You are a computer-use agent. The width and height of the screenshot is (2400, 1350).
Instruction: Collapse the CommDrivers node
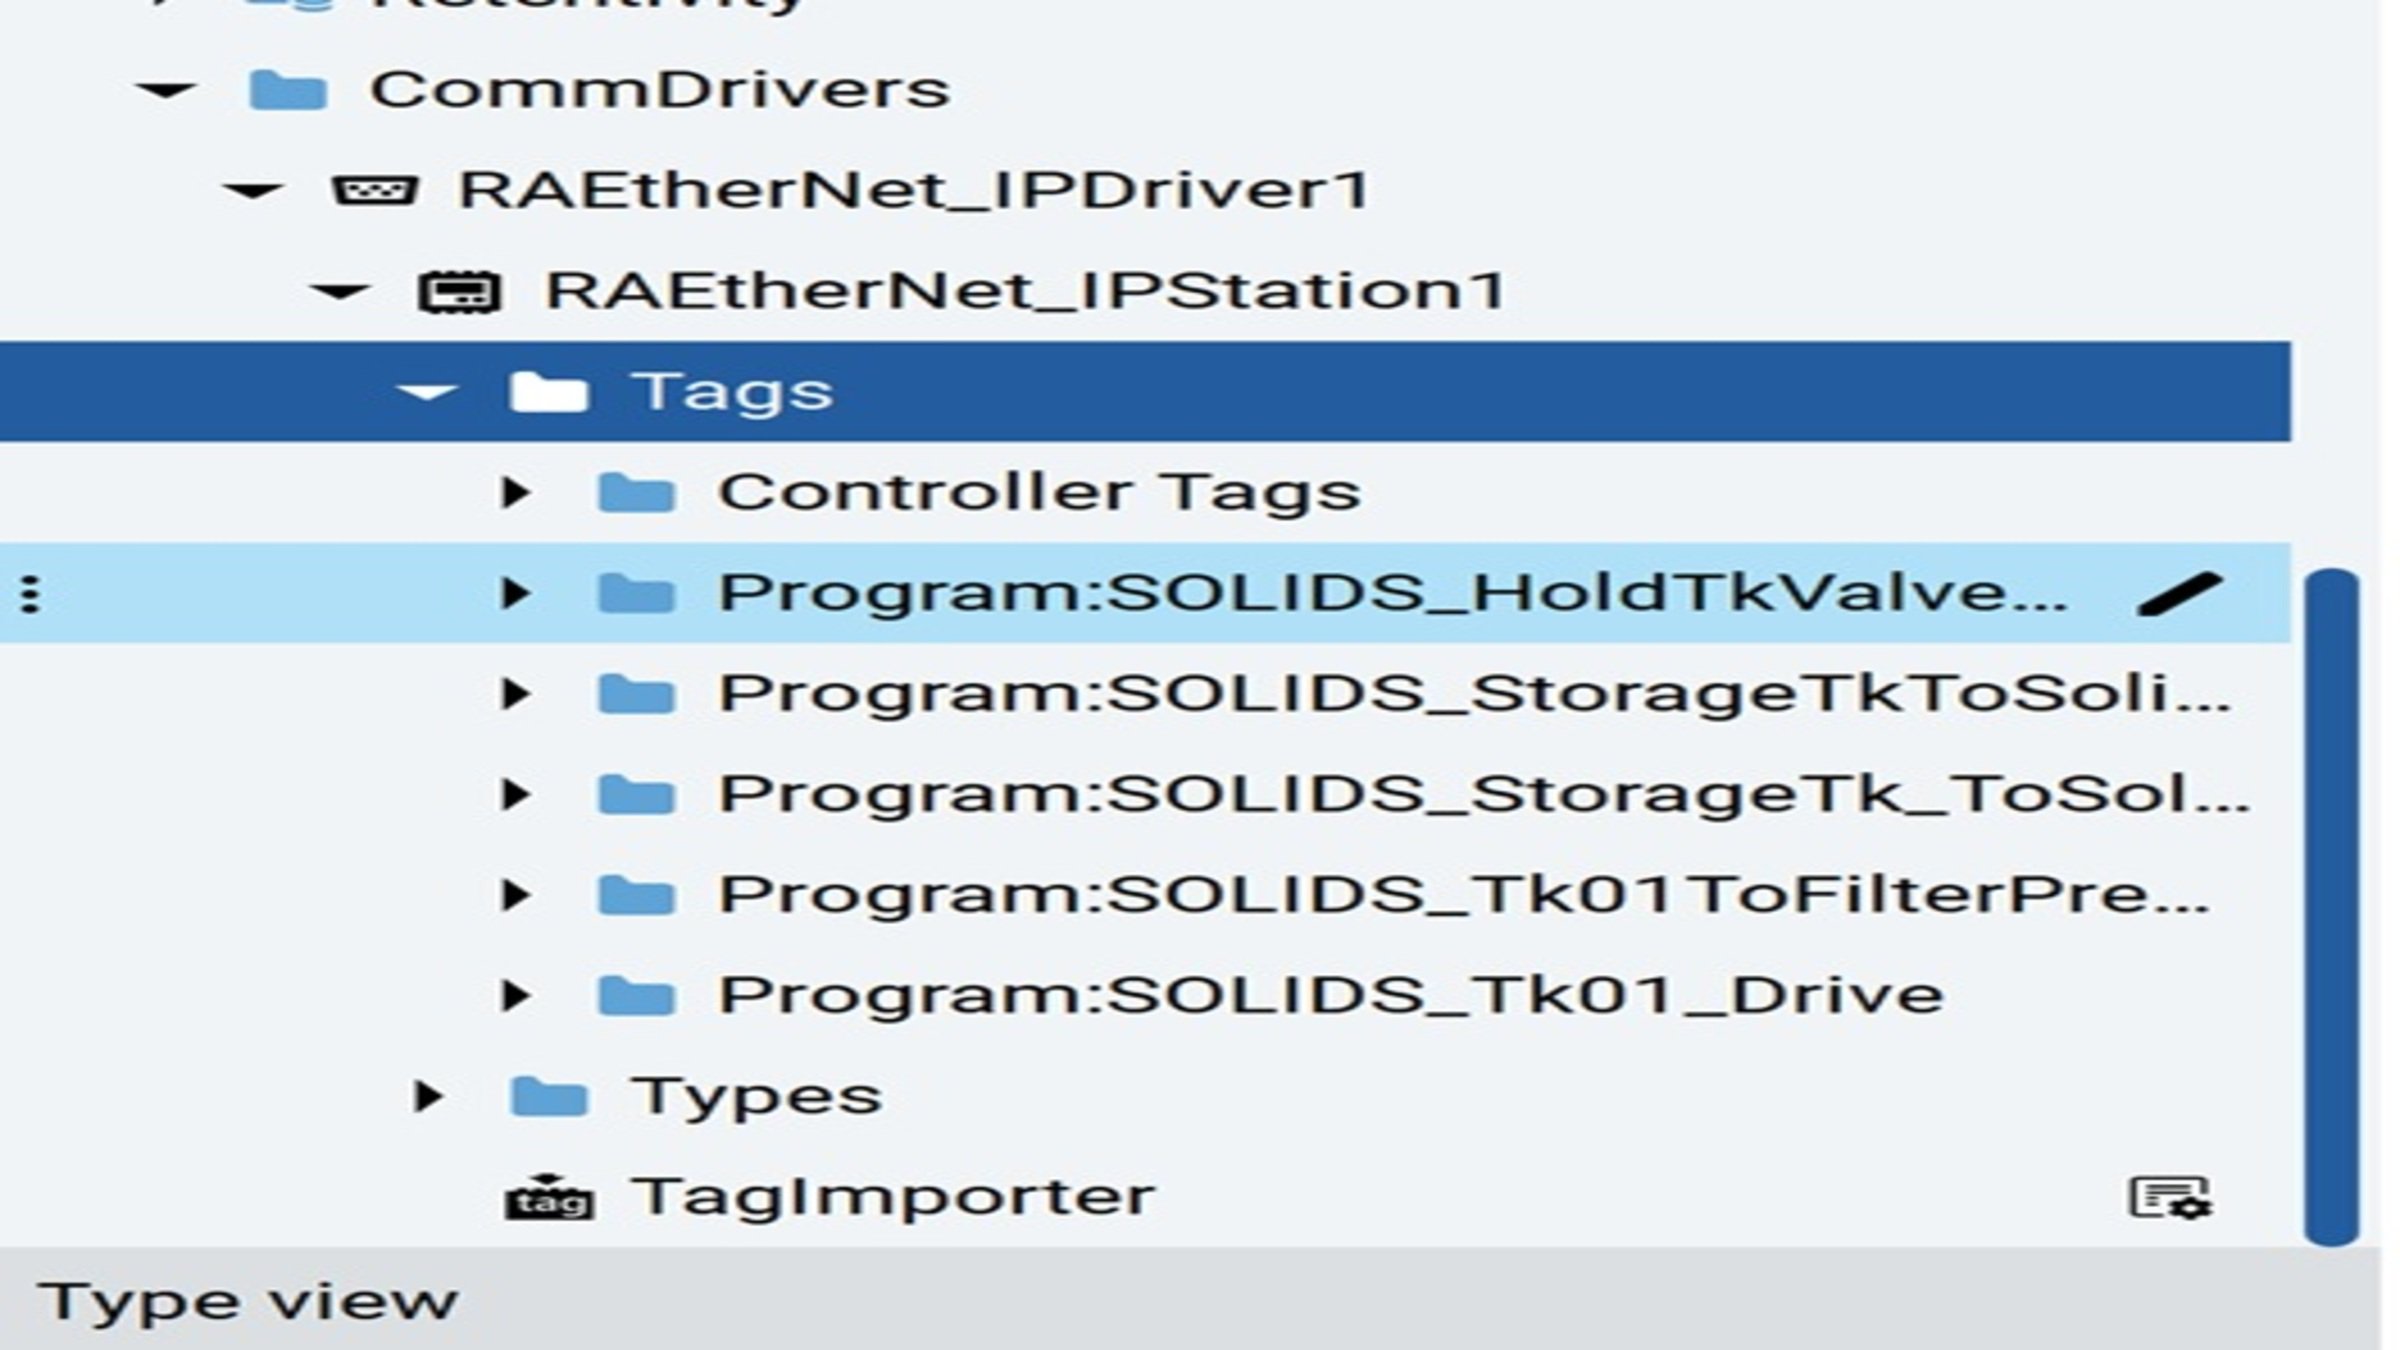point(165,90)
